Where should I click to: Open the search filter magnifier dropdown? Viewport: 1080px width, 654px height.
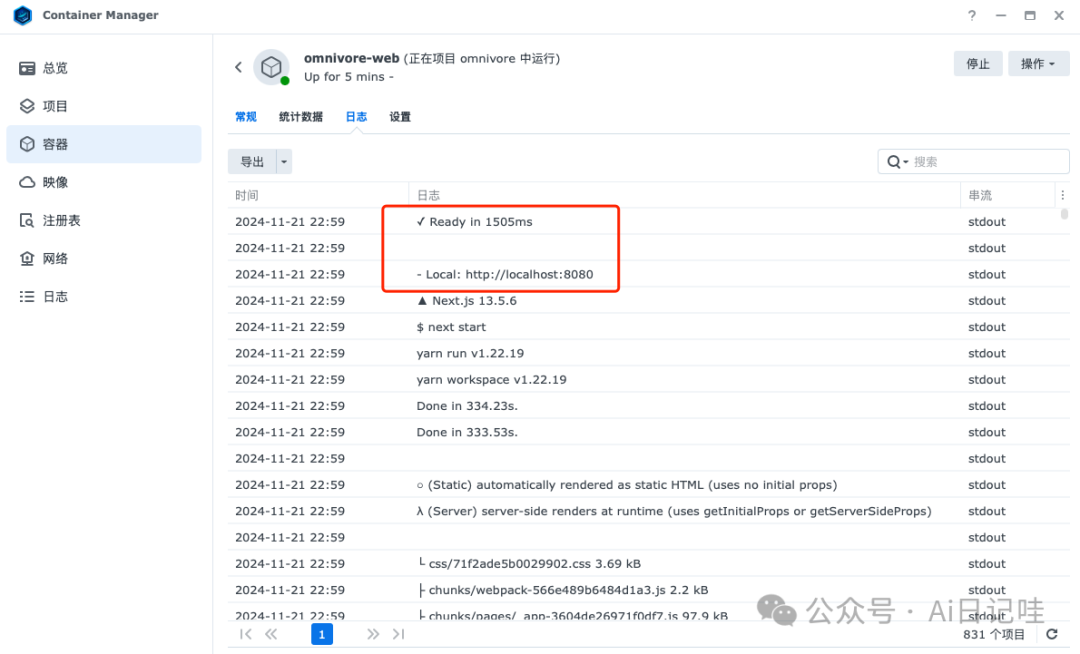(897, 162)
